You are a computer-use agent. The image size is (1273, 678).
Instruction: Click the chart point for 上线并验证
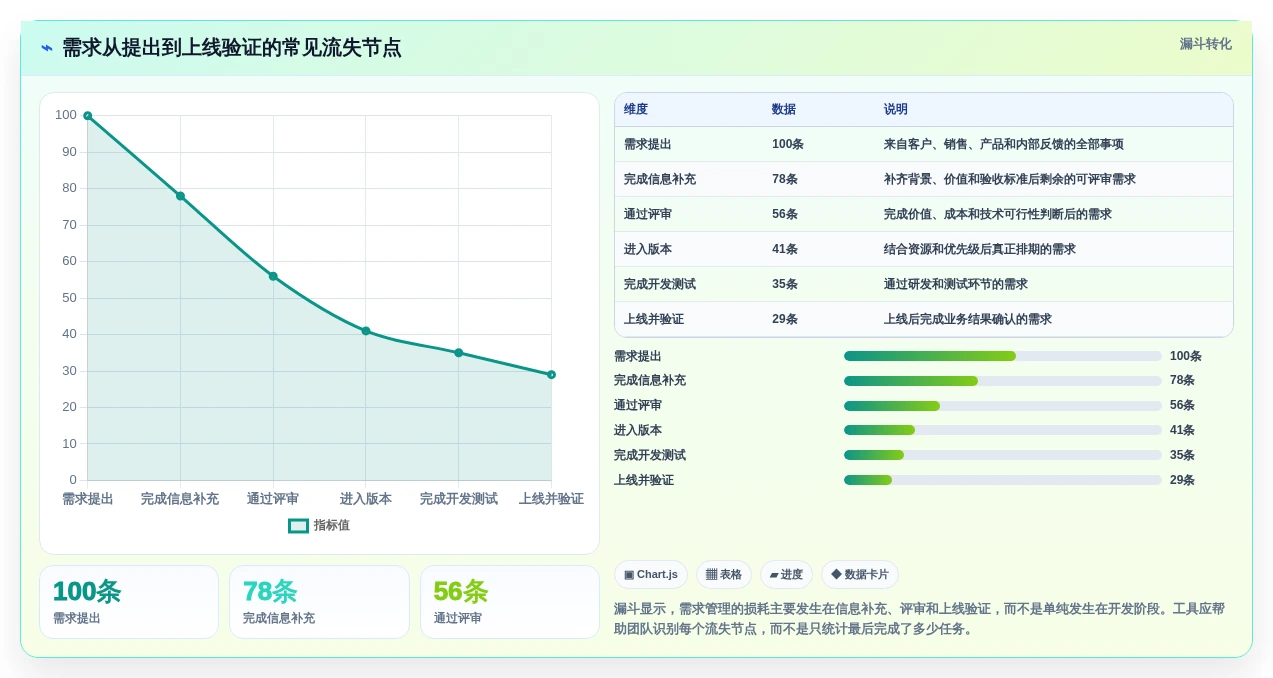click(x=551, y=375)
